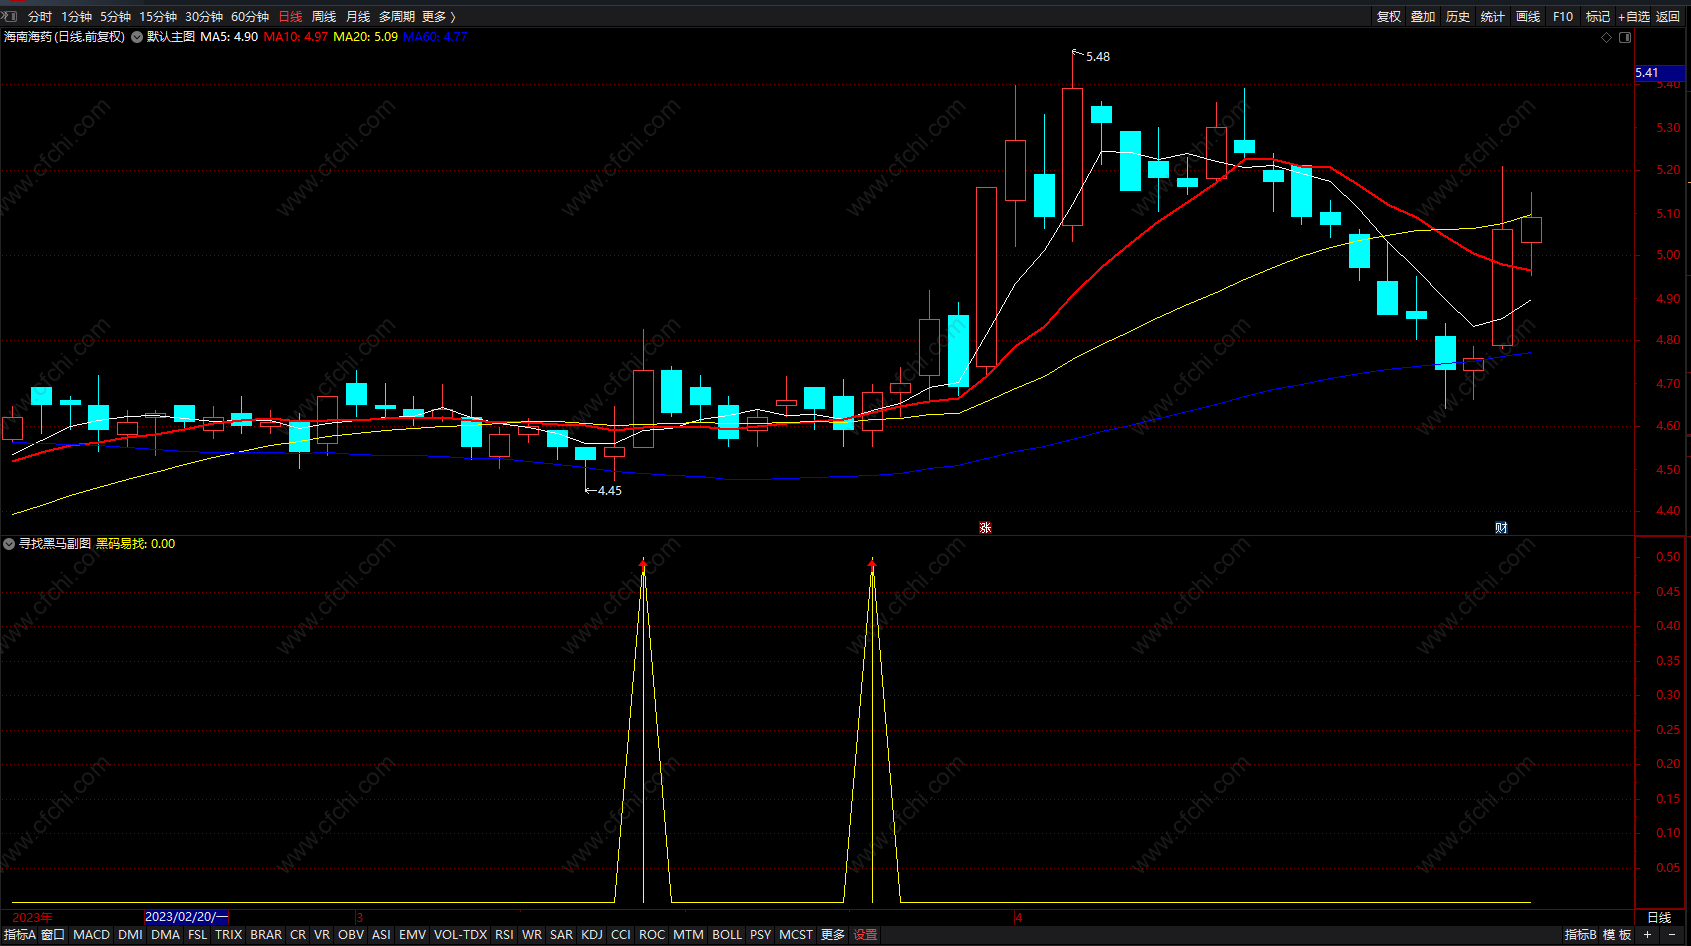Select the 月线 monthly chart tab
The width and height of the screenshot is (1691, 946).
point(358,16)
